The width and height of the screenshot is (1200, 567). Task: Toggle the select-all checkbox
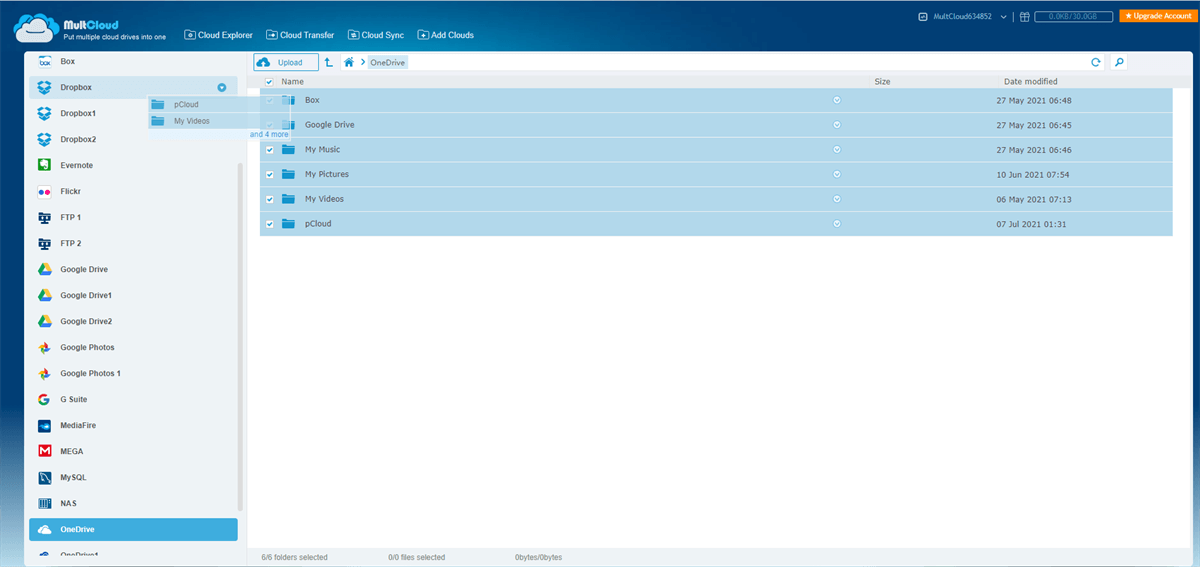click(x=269, y=82)
